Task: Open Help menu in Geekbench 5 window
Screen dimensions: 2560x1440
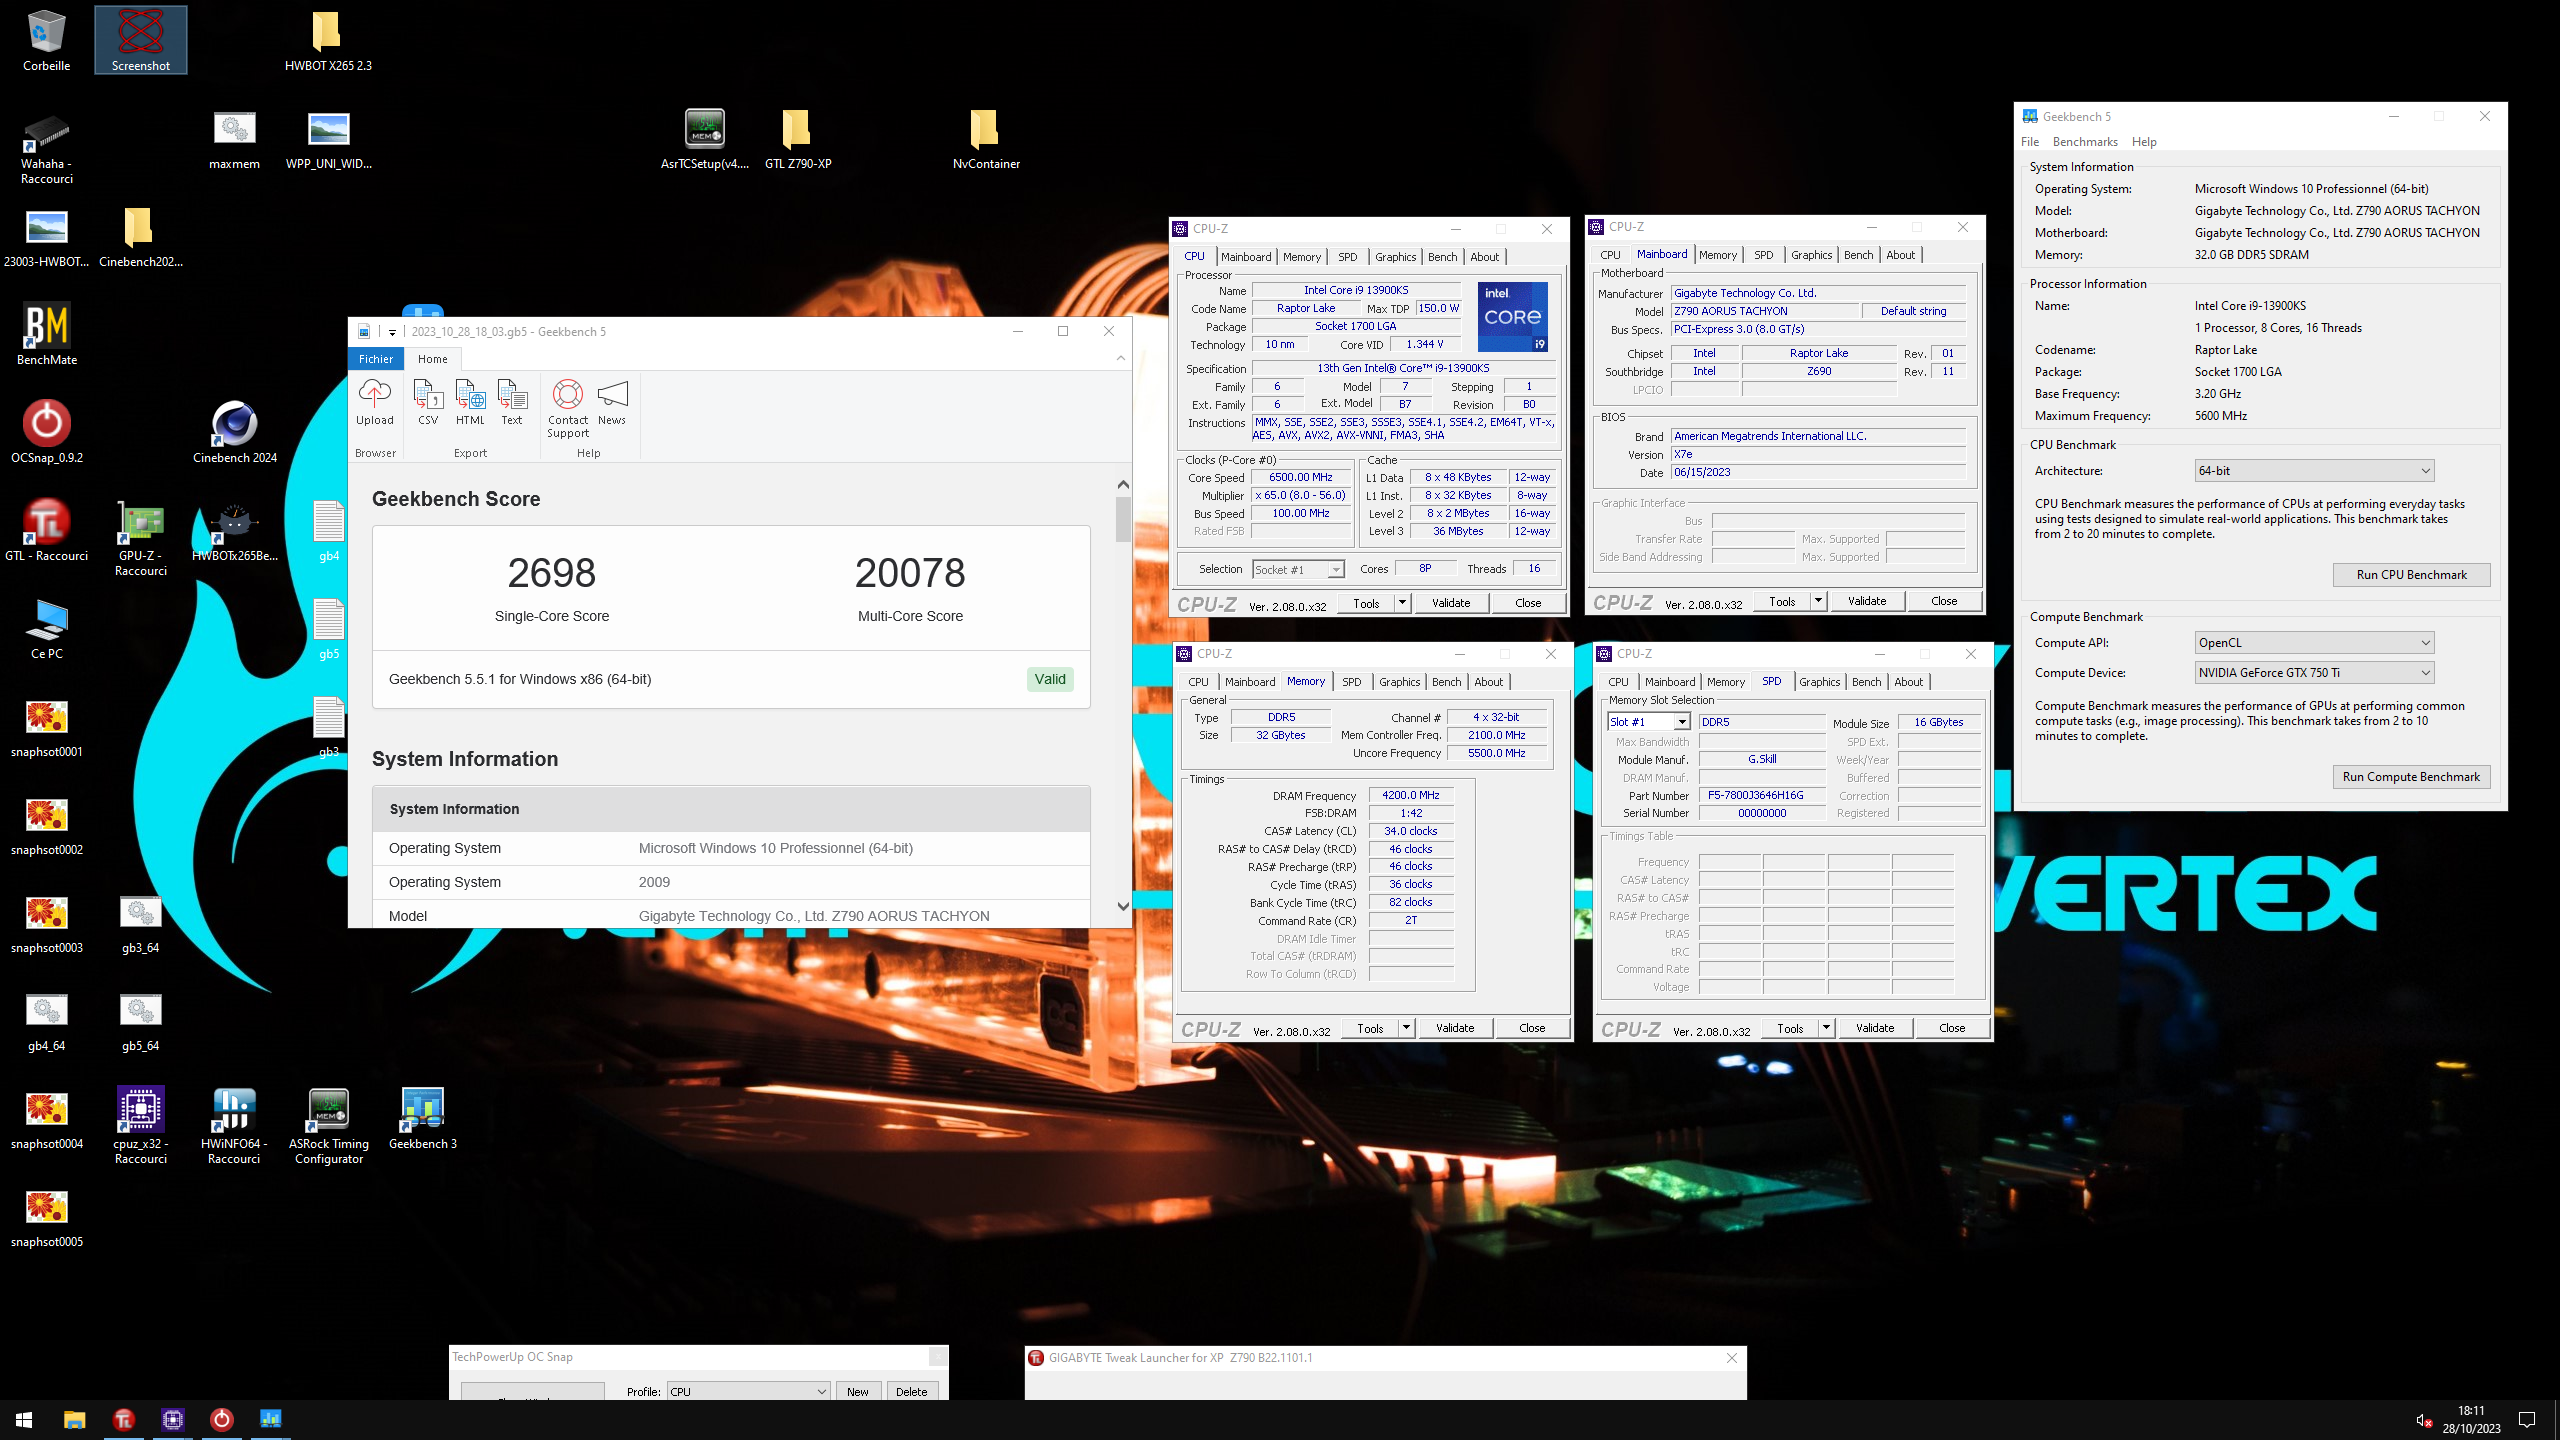Action: tap(2144, 142)
